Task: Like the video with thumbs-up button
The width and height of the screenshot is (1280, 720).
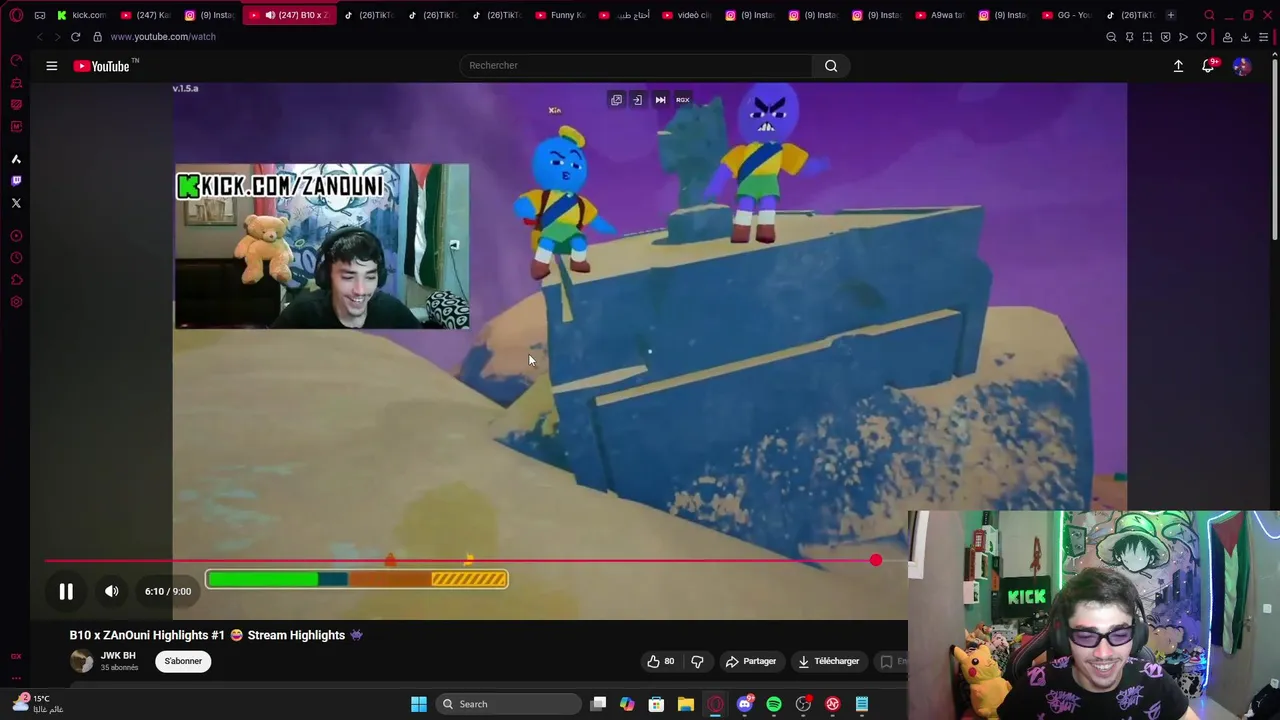Action: [660, 661]
